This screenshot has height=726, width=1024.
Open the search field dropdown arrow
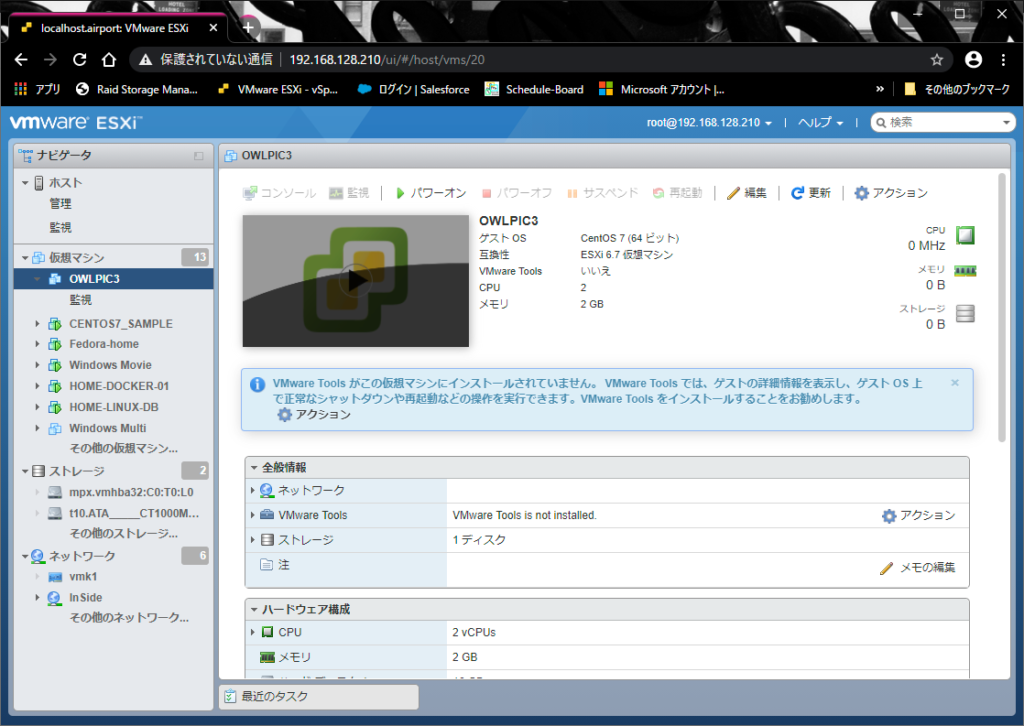tap(1006, 123)
